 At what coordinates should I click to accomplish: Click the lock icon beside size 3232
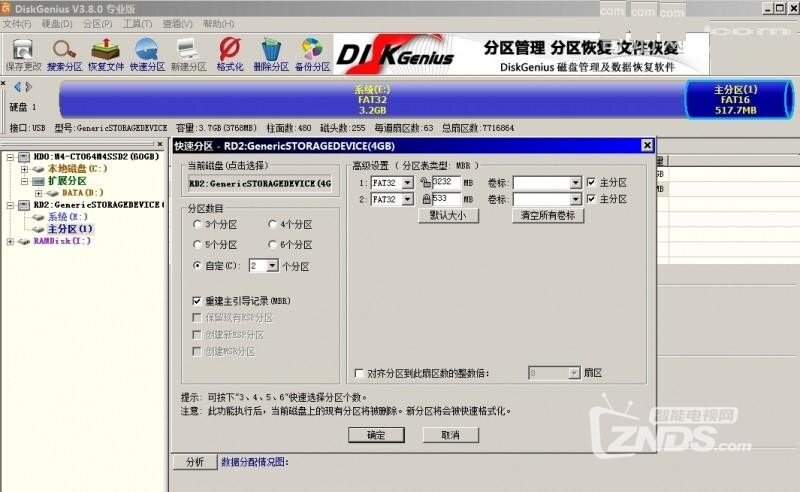[x=426, y=182]
